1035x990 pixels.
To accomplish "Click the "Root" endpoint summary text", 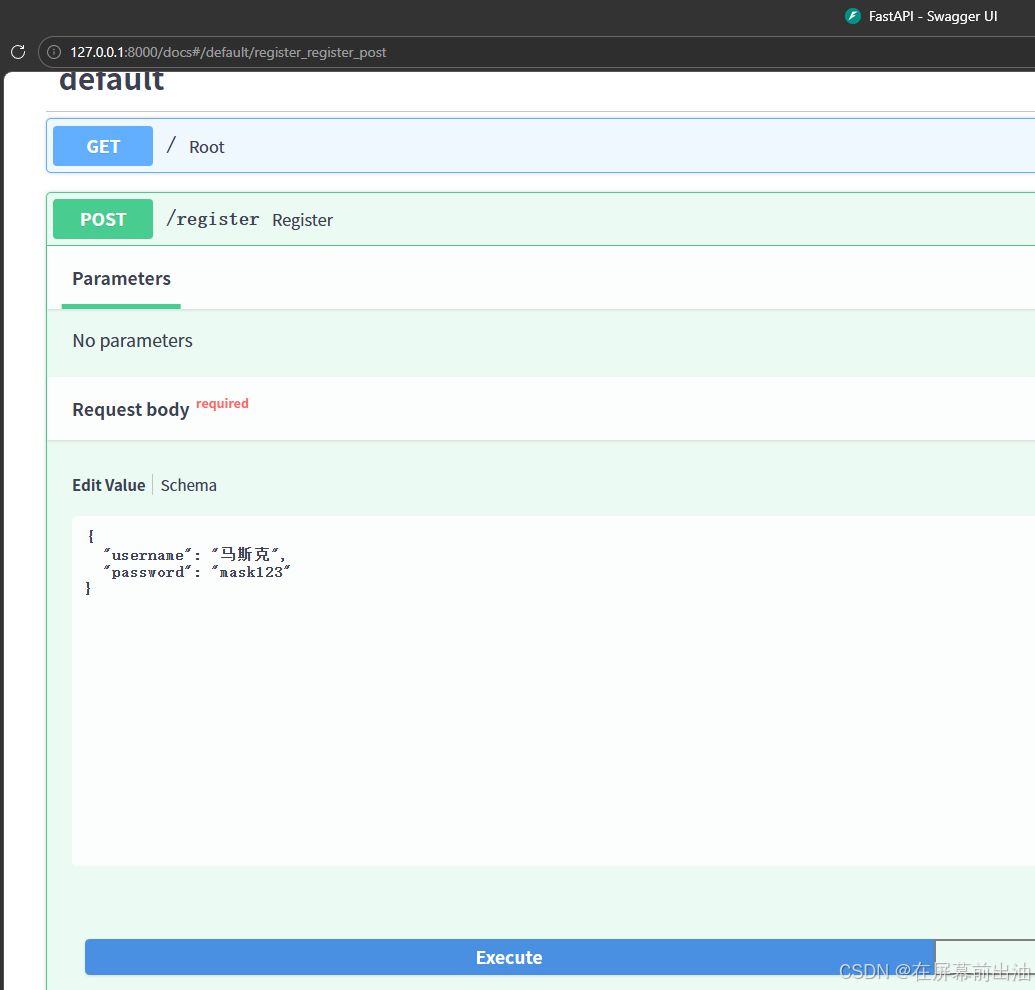I will tap(207, 147).
